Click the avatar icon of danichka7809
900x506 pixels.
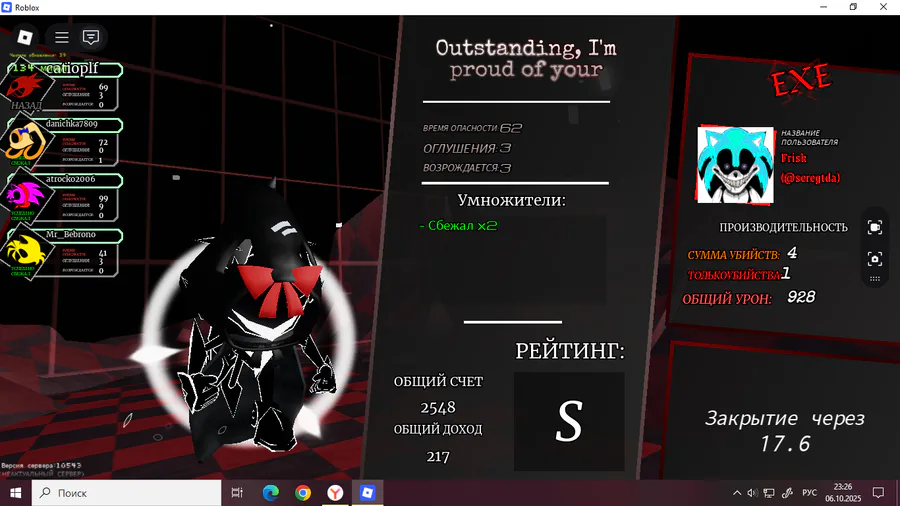point(24,142)
